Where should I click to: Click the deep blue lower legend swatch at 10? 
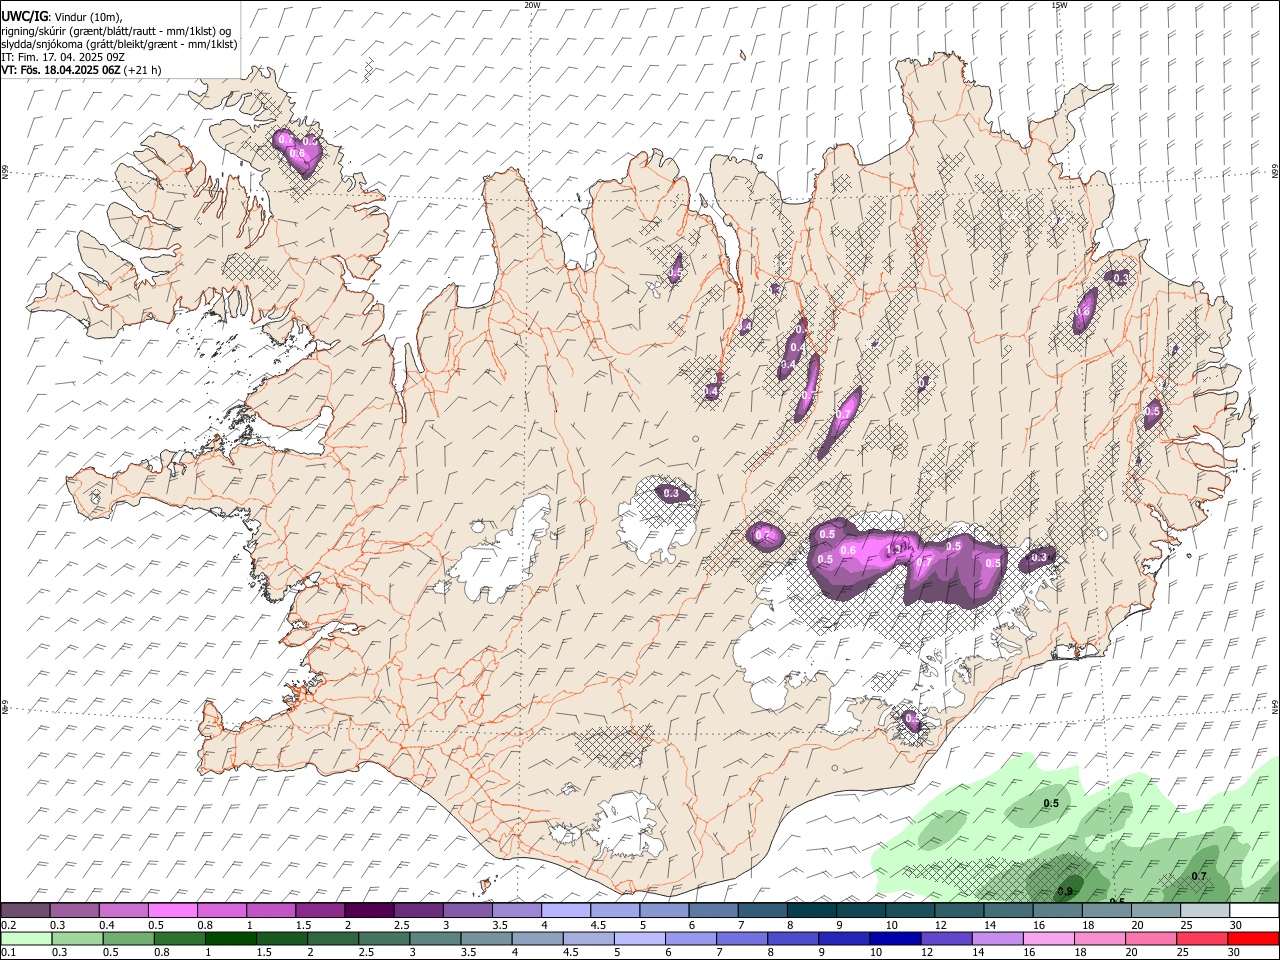pos(894,939)
